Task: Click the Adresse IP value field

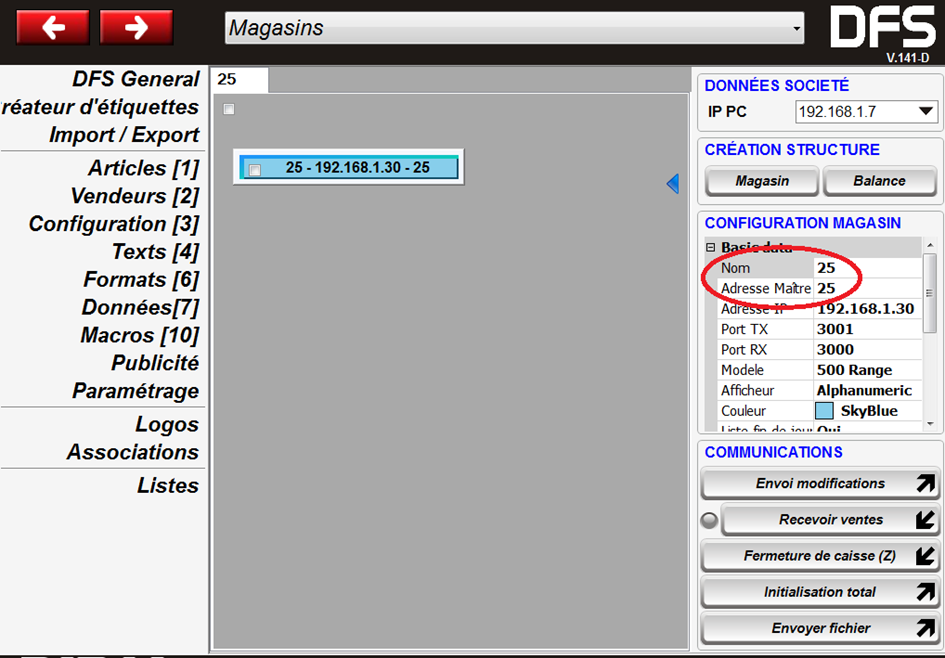Action: pos(865,309)
